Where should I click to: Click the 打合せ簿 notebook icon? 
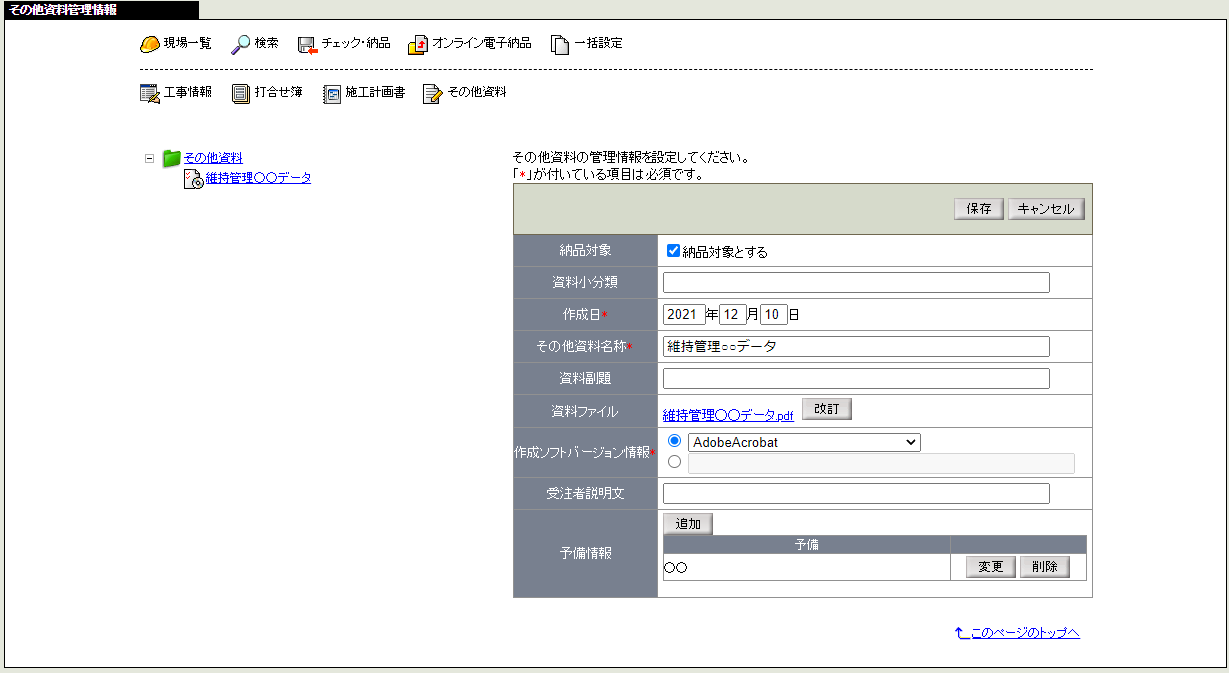[x=241, y=93]
